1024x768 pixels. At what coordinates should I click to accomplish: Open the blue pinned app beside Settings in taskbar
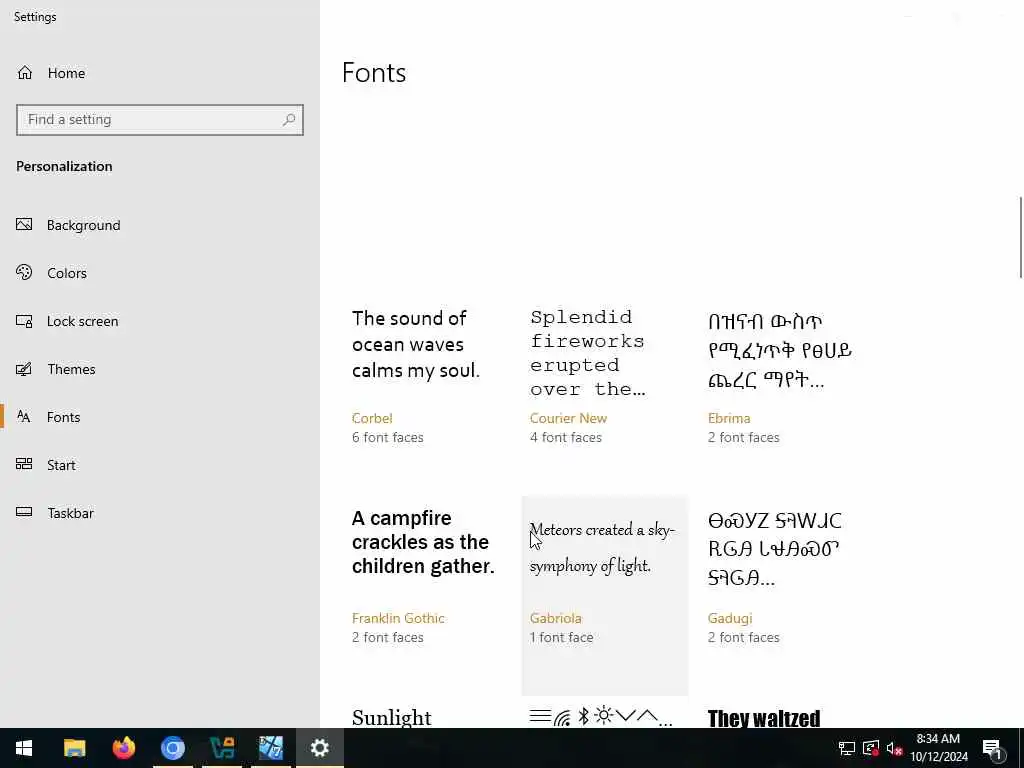pos(271,748)
